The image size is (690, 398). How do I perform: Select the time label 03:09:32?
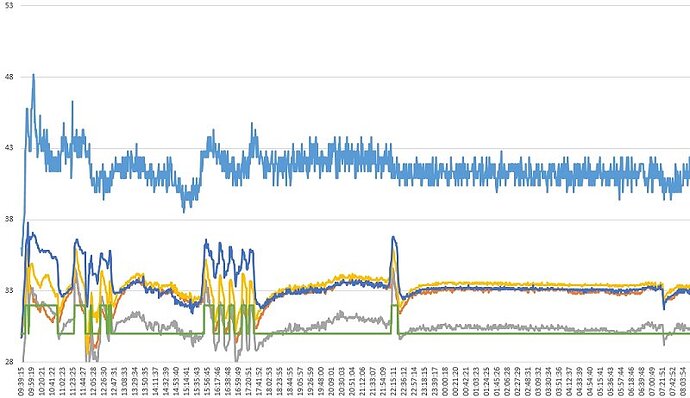click(538, 382)
